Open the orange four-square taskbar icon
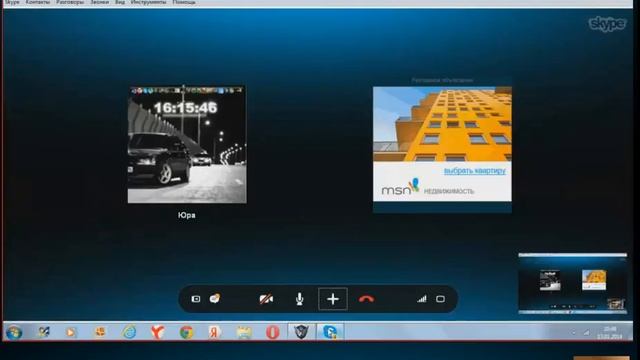The height and width of the screenshot is (360, 640). tap(100, 332)
